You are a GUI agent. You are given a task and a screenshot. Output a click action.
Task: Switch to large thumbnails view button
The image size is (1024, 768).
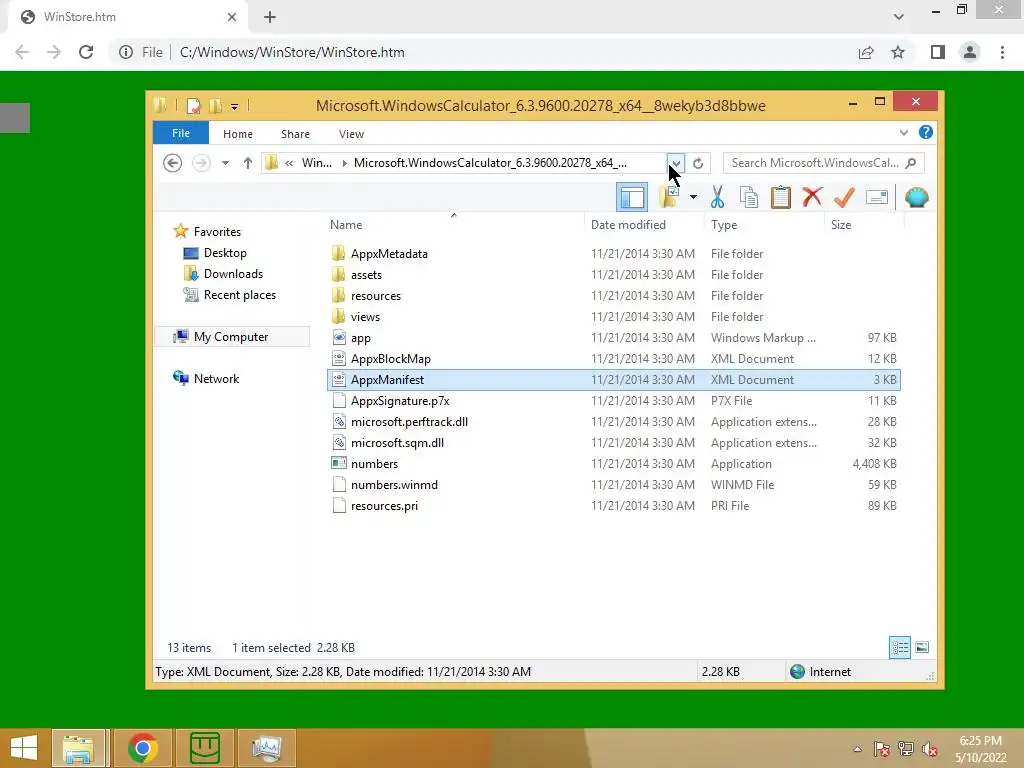coord(921,647)
